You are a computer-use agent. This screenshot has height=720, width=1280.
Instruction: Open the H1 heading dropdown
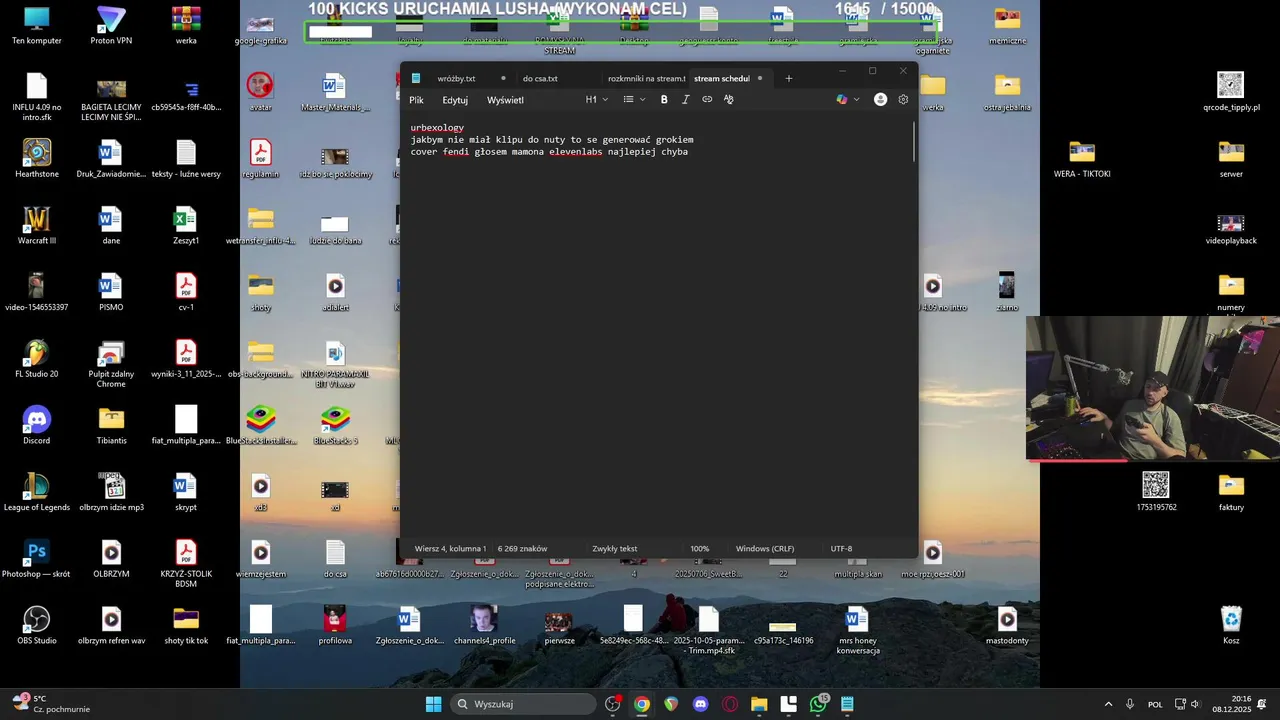tap(597, 100)
